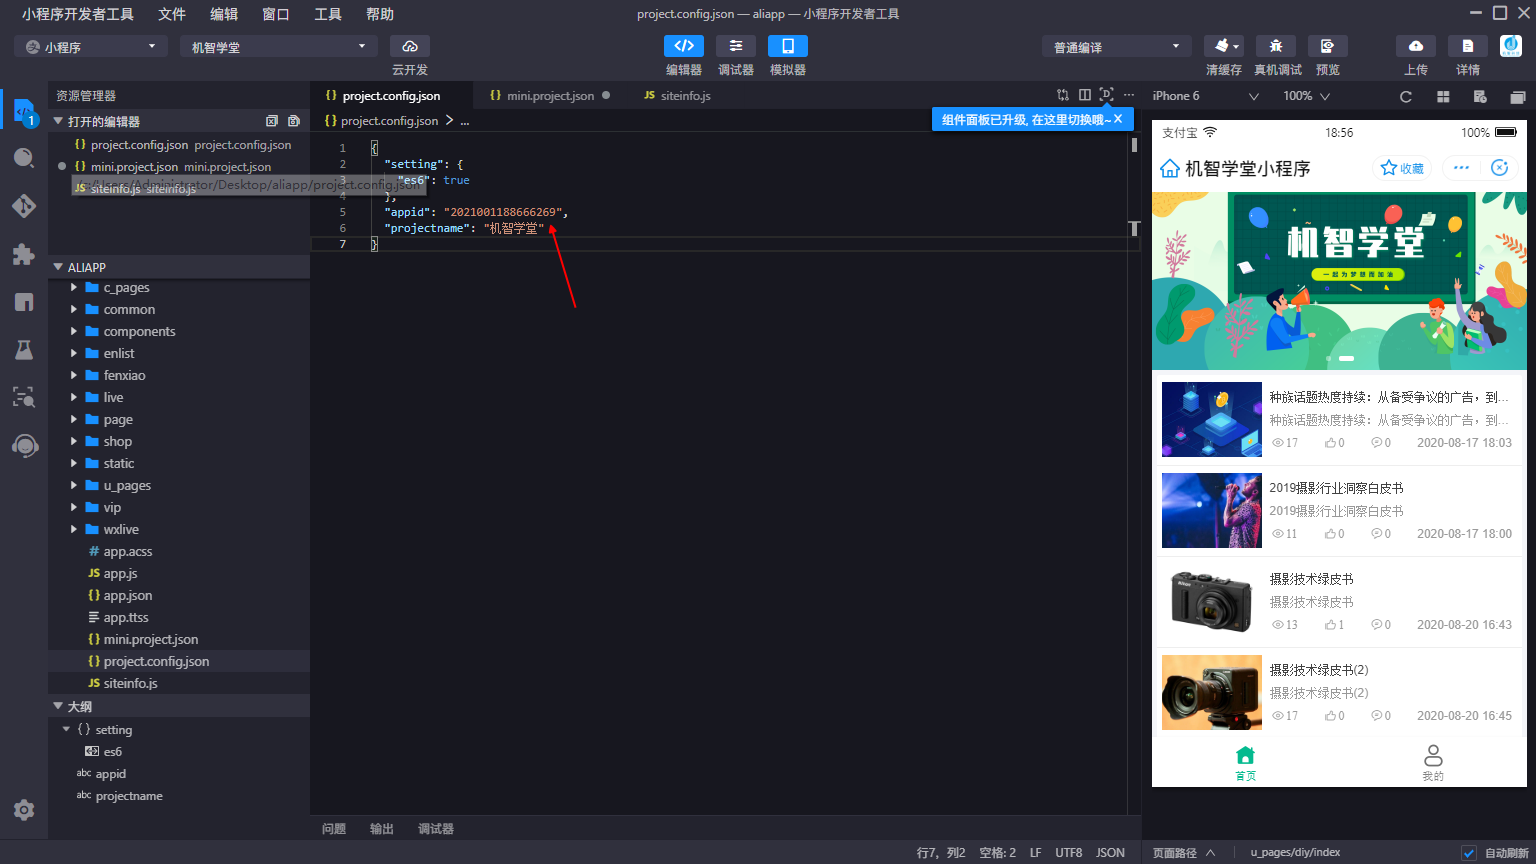Open the Git source control panel
Image resolution: width=1536 pixels, height=864 pixels.
24,206
